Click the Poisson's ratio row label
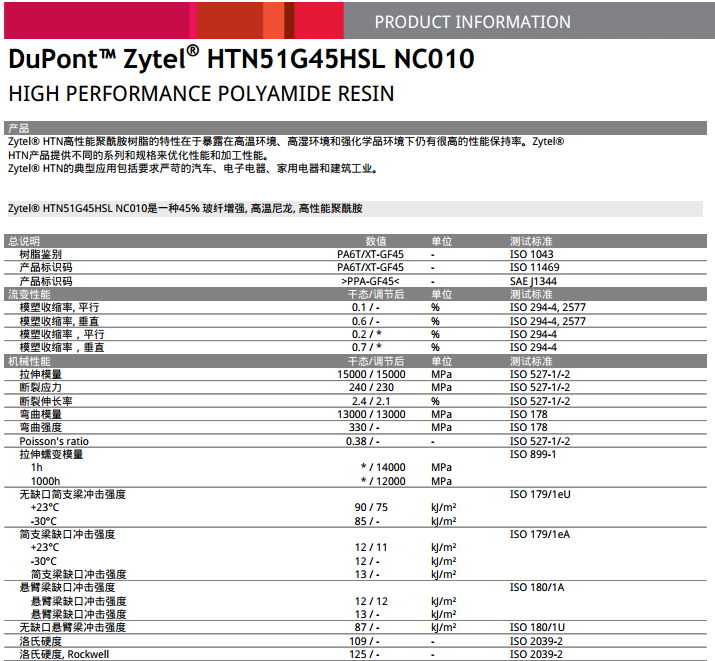715x661 pixels. [x=54, y=441]
